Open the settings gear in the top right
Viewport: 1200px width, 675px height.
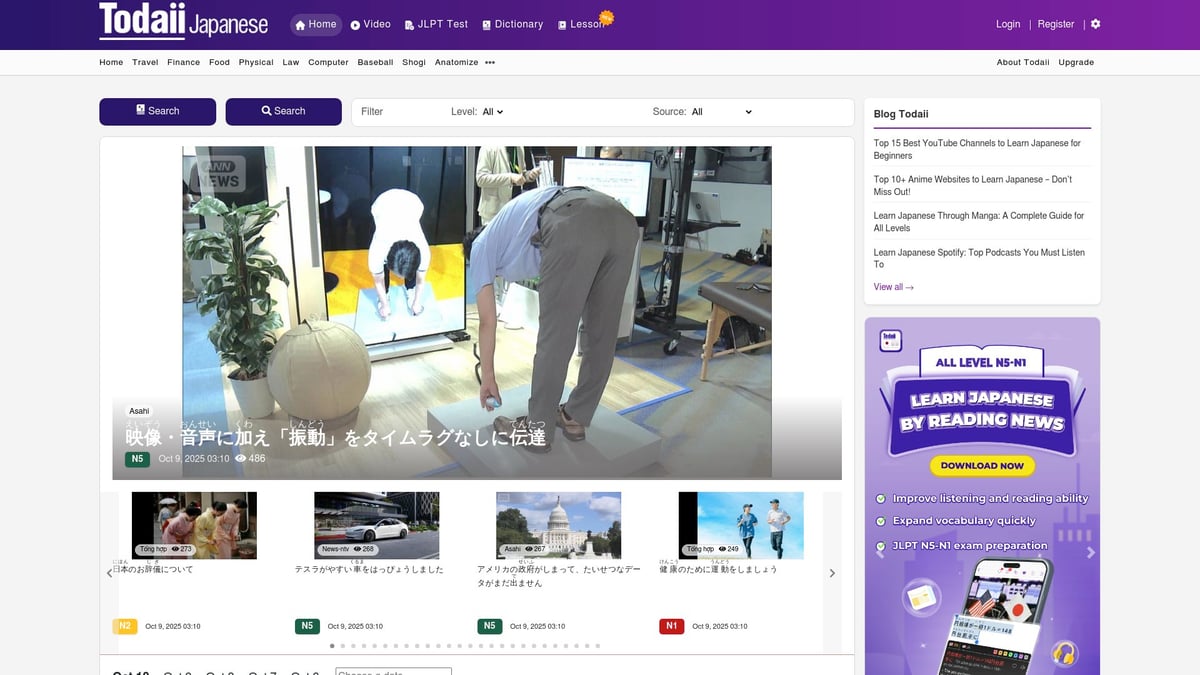[1095, 24]
